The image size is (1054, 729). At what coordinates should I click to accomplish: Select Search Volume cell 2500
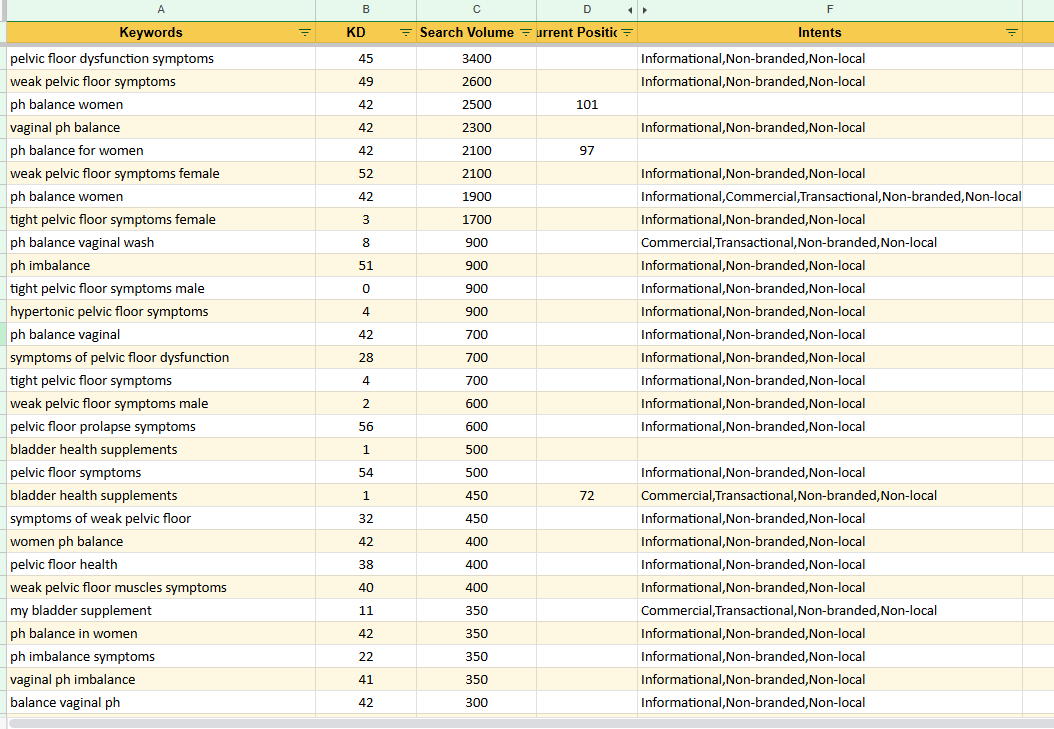[476, 105]
